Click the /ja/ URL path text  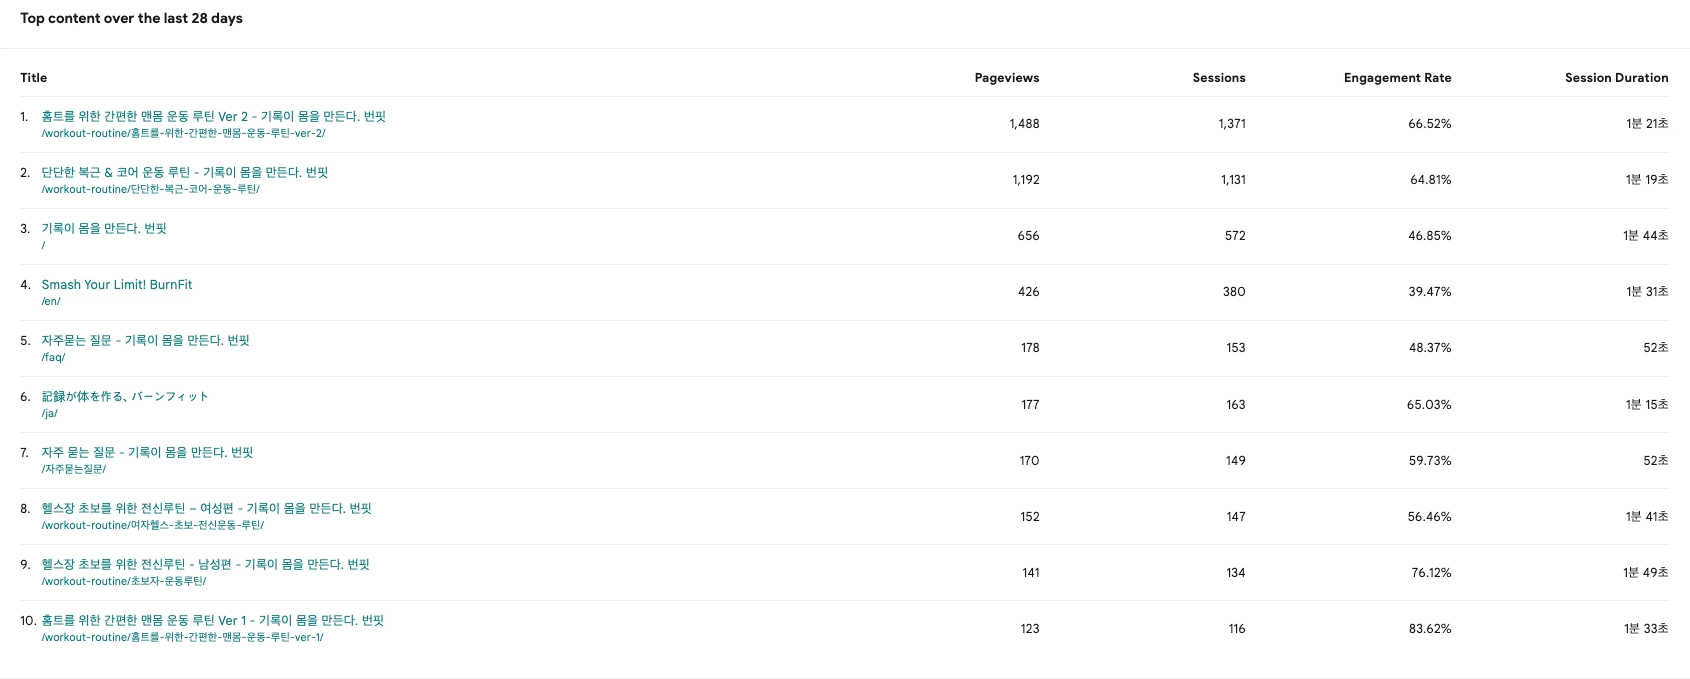pyautogui.click(x=50, y=413)
